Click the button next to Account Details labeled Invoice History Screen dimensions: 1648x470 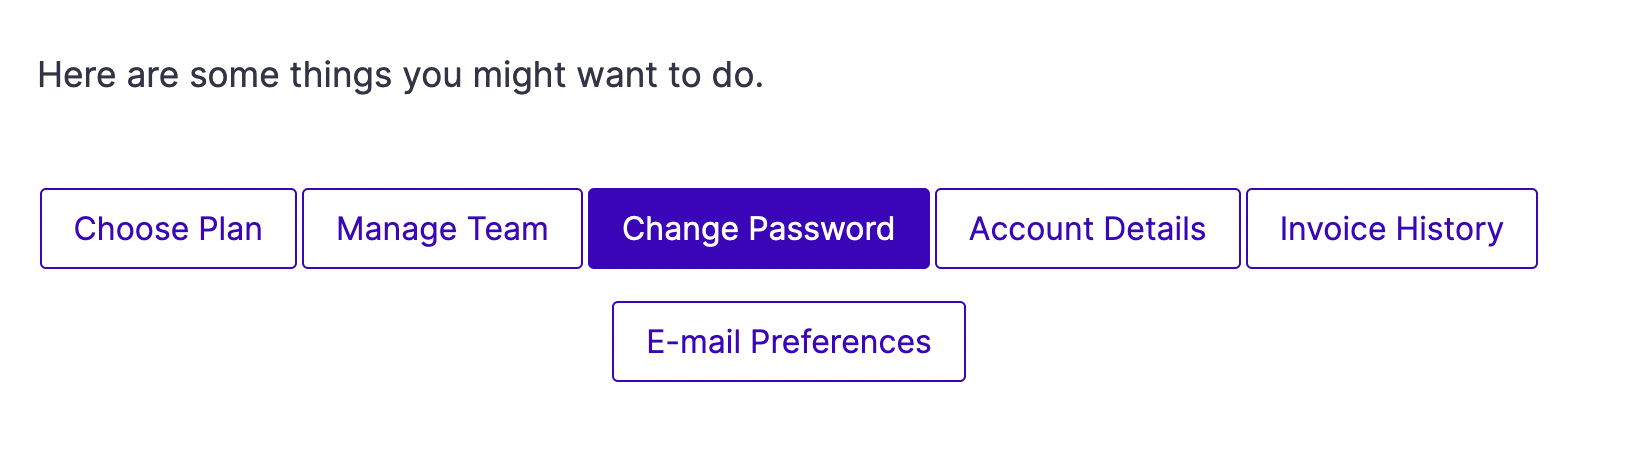[x=1392, y=229]
